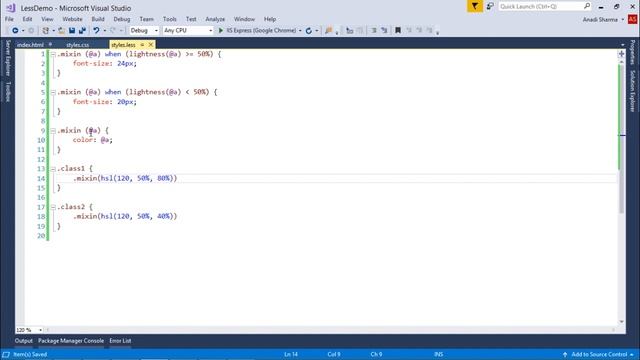Open the IIS Express browser dropdown arrow
The height and width of the screenshot is (360, 640).
(300, 31)
